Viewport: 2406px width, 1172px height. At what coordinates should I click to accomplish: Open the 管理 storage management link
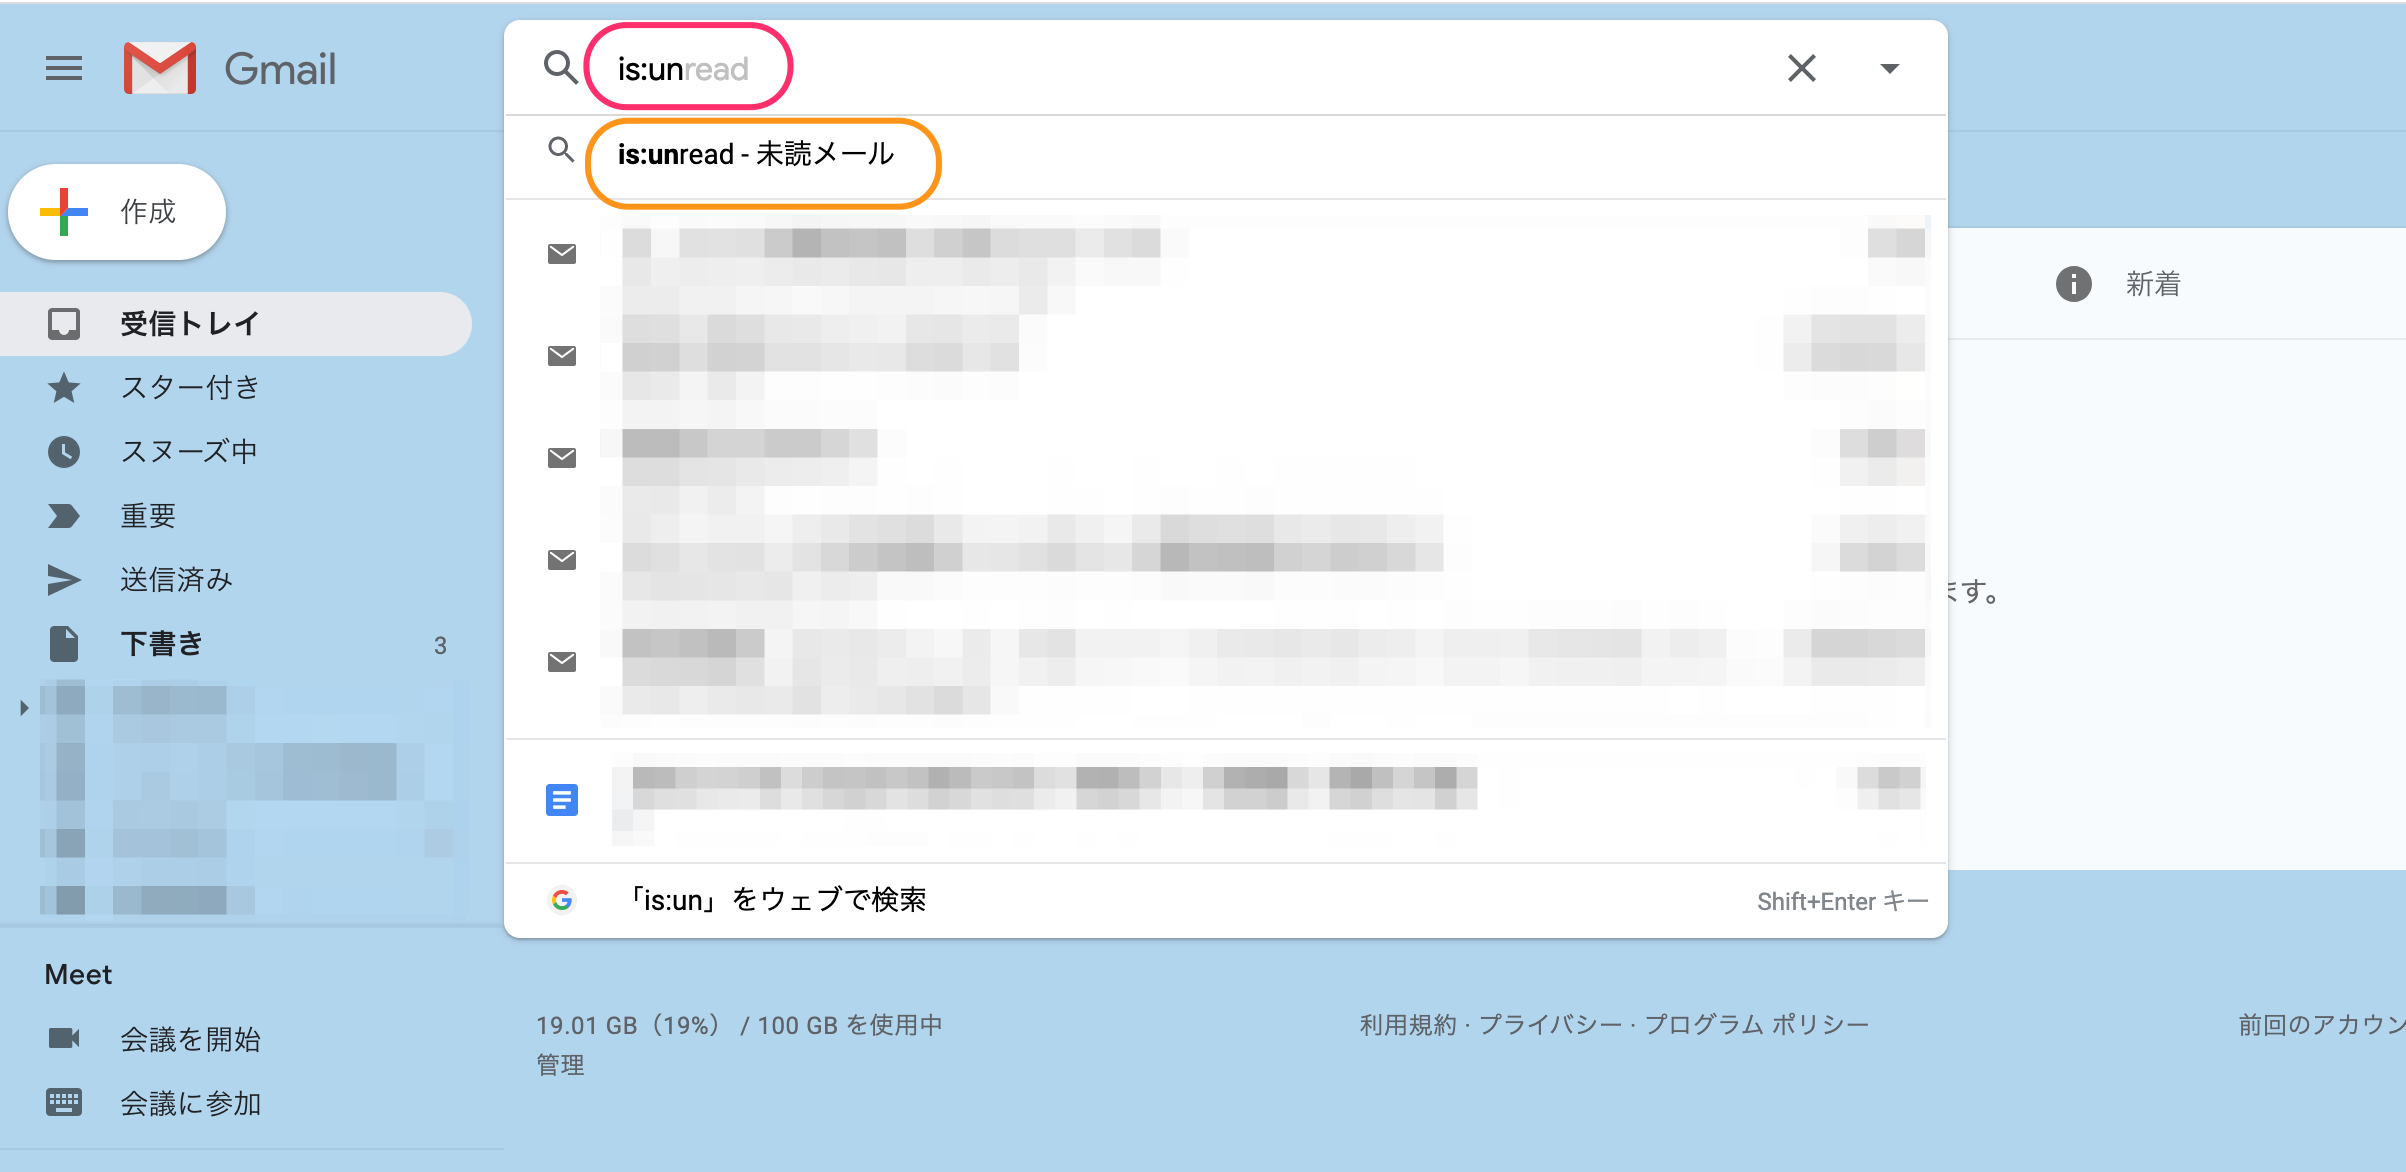click(x=560, y=1065)
